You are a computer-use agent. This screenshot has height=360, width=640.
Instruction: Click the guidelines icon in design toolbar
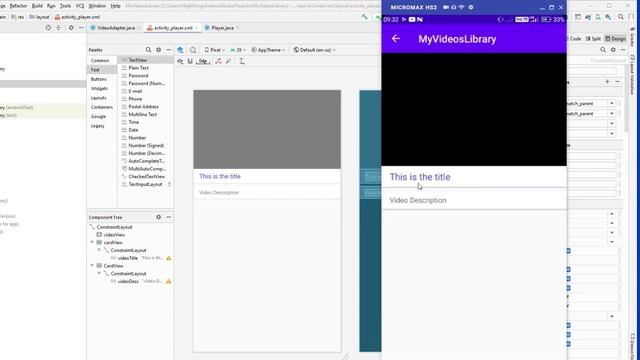coord(242,61)
